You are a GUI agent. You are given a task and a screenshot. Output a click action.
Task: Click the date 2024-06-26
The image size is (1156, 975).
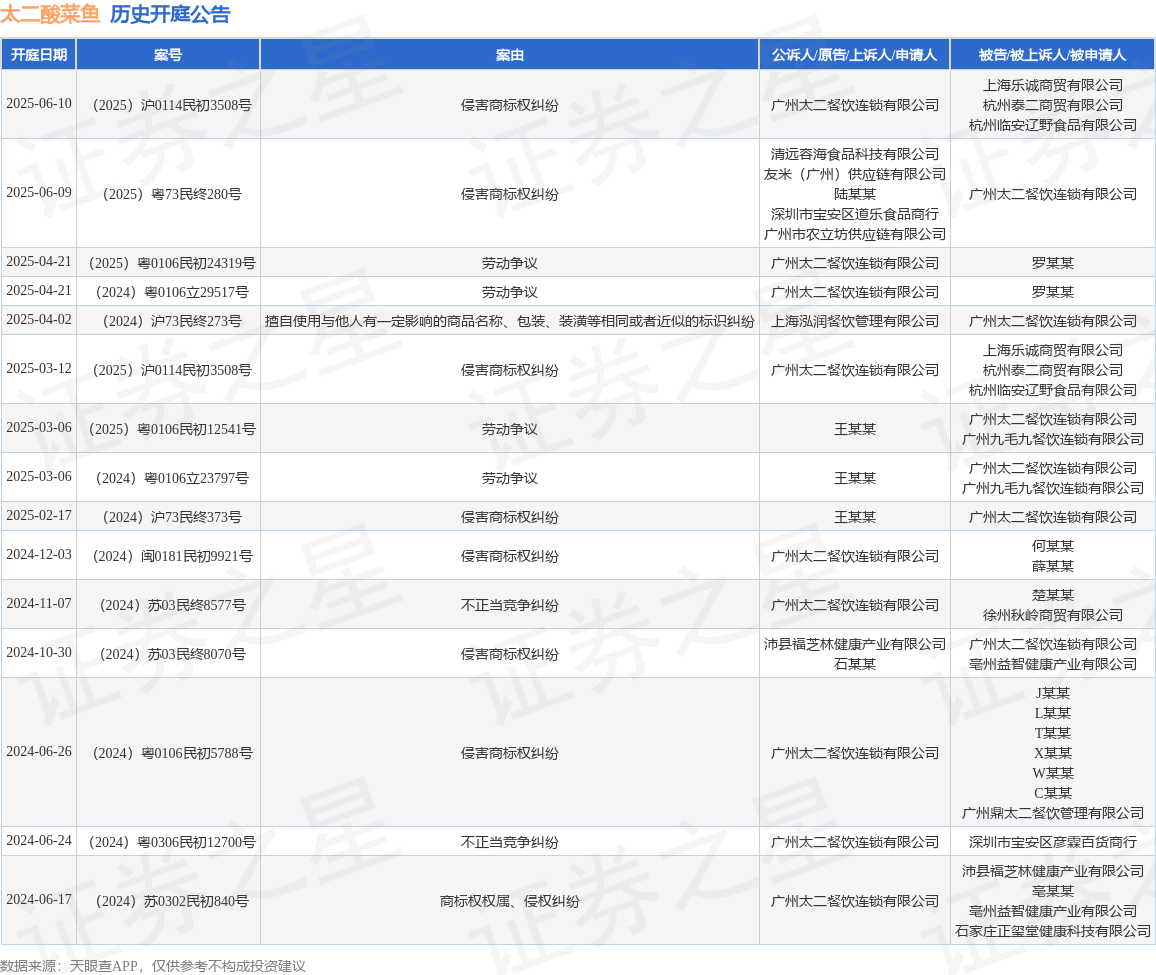coord(39,752)
